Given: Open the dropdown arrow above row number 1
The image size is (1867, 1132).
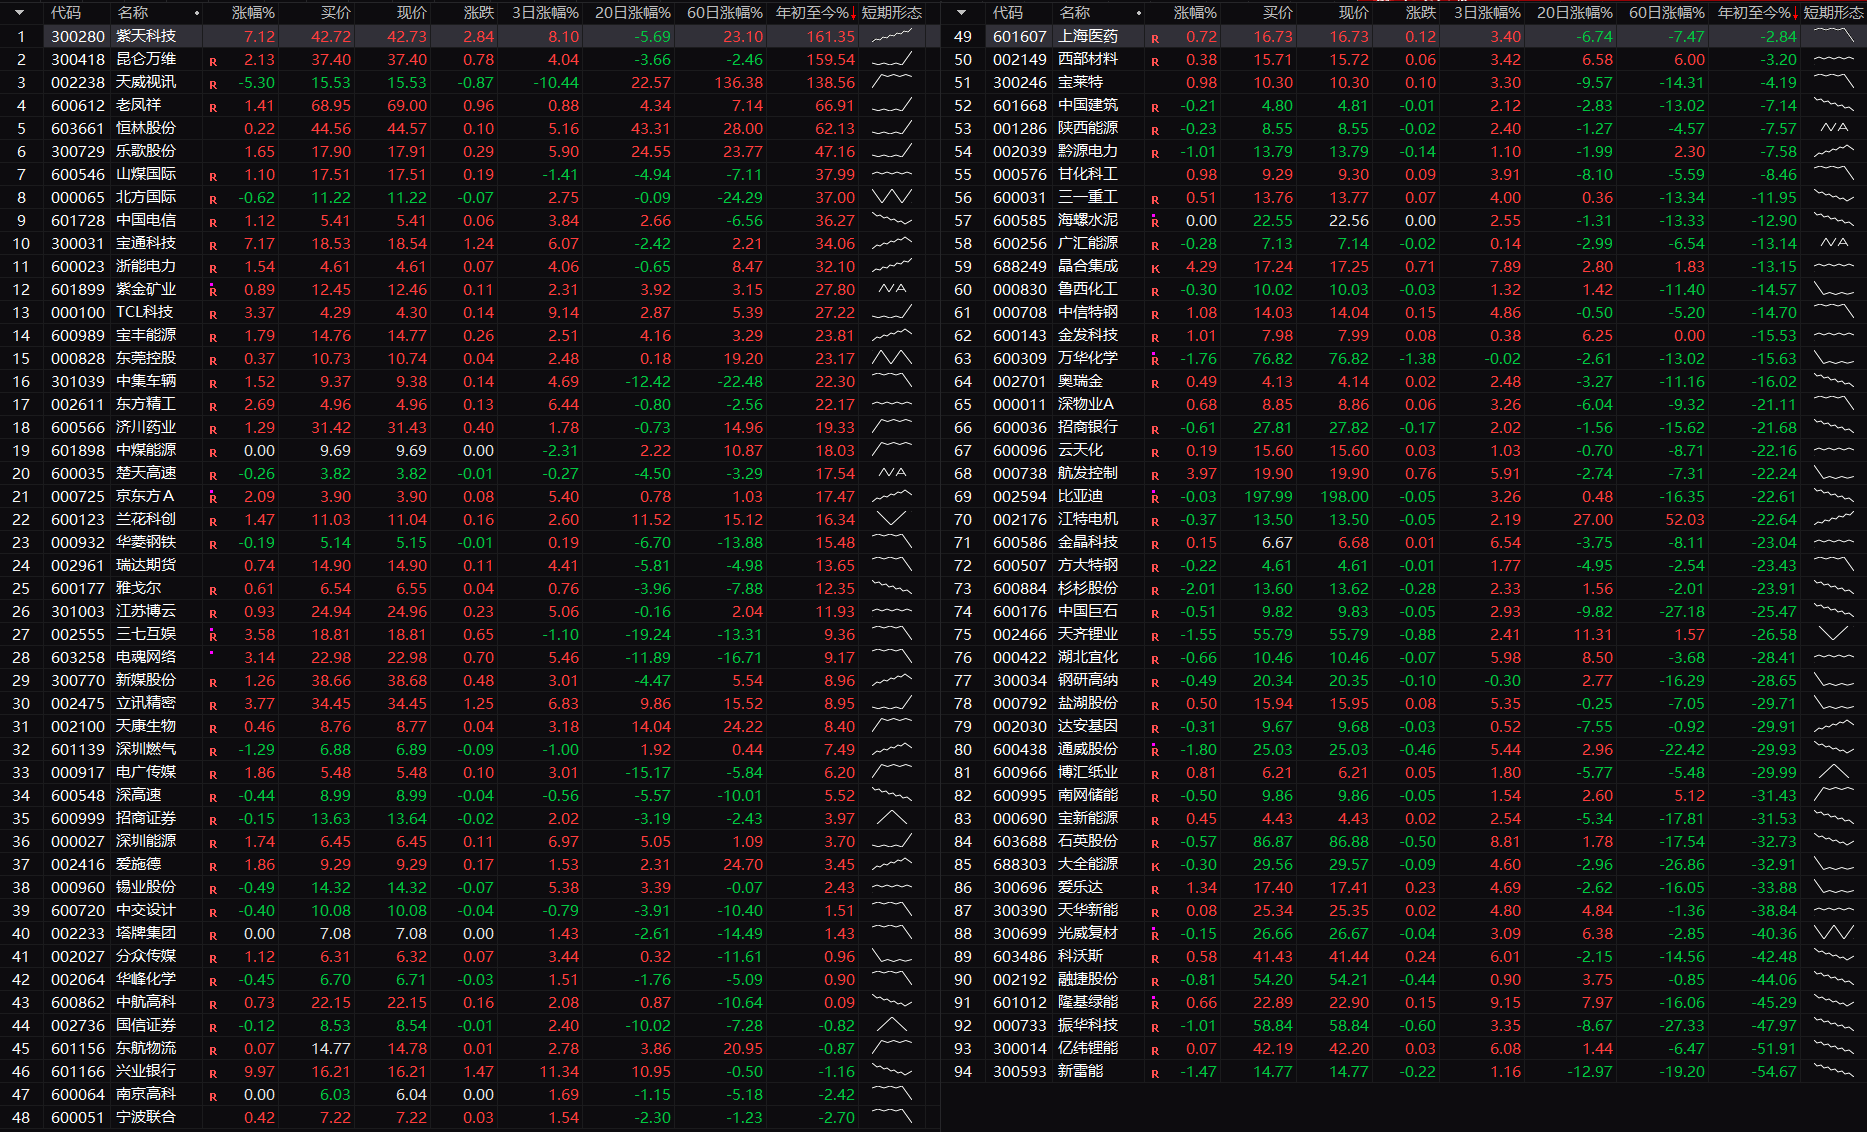Looking at the screenshot, I should tap(19, 13).
